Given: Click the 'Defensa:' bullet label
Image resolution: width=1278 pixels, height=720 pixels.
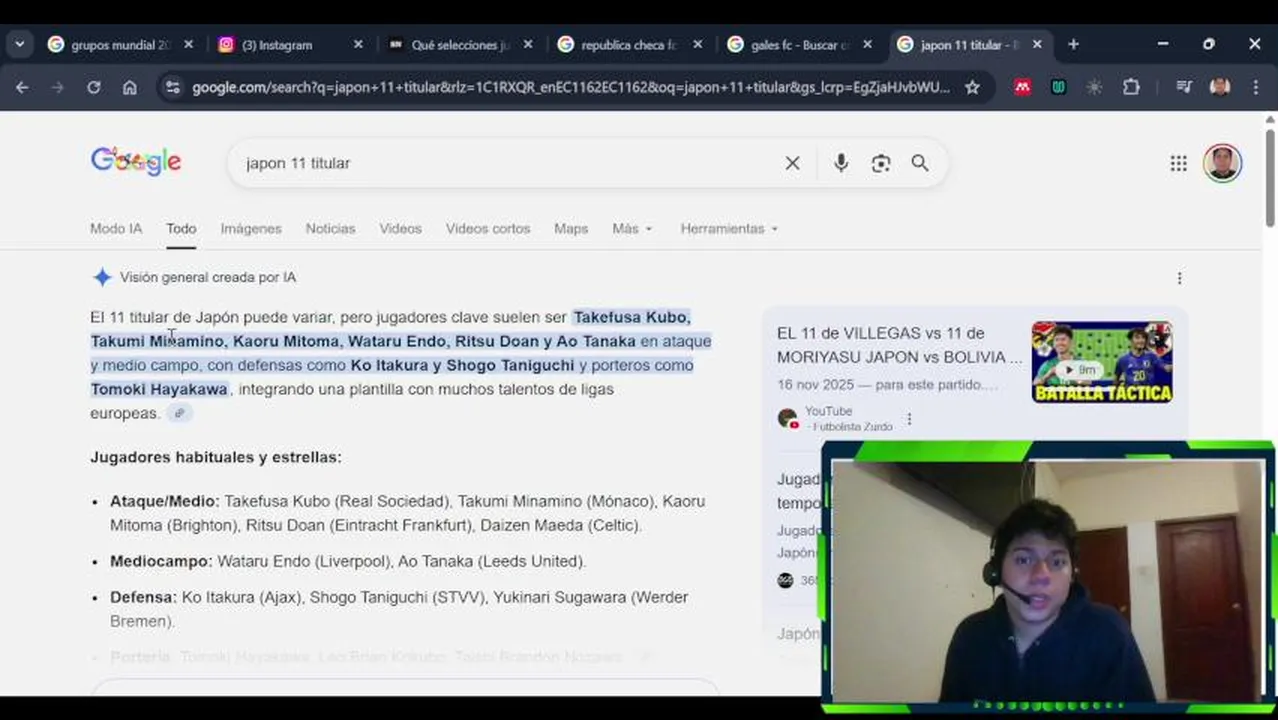Looking at the screenshot, I should [143, 597].
